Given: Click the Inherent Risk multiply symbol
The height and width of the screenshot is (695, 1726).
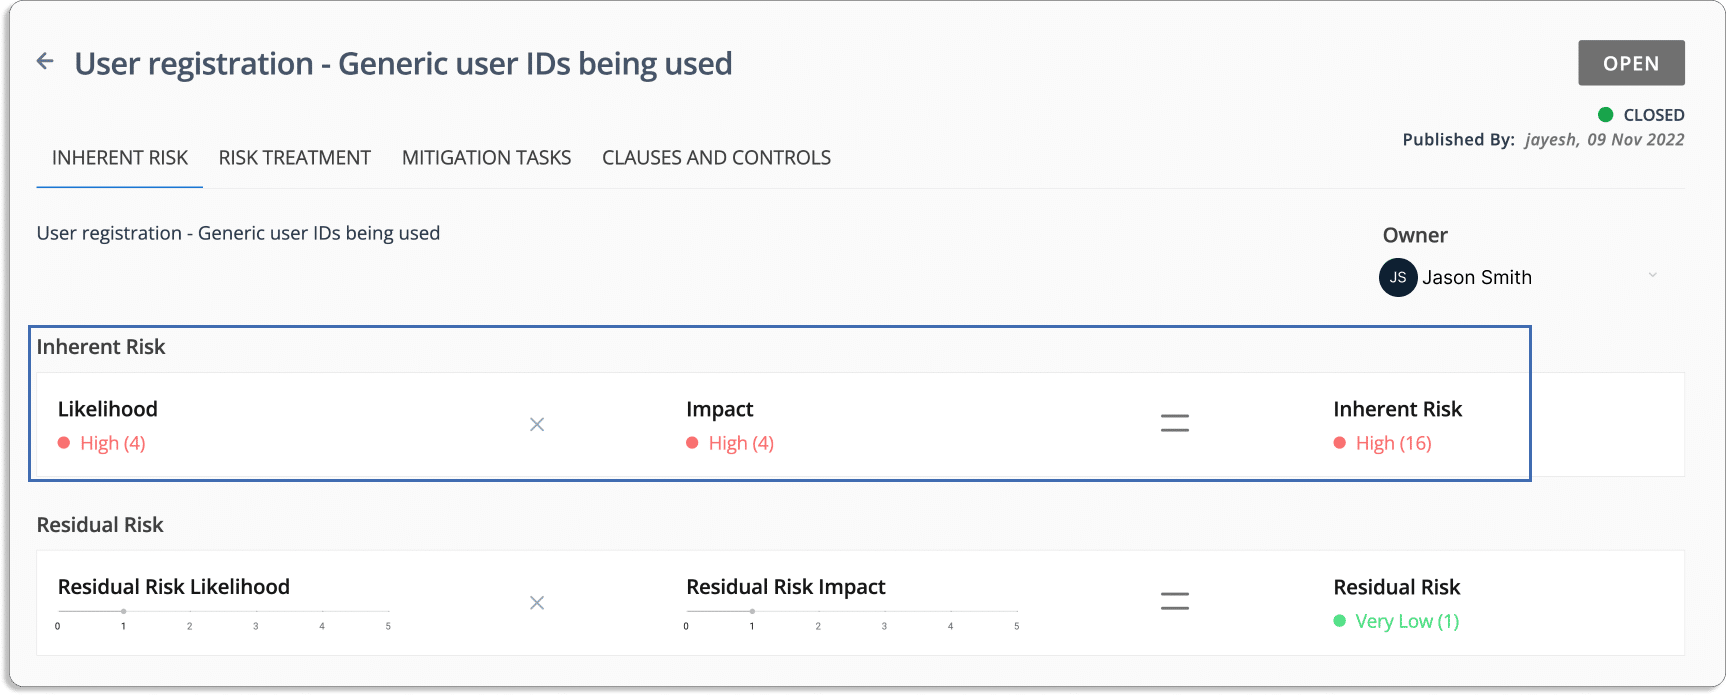Looking at the screenshot, I should coord(537,424).
